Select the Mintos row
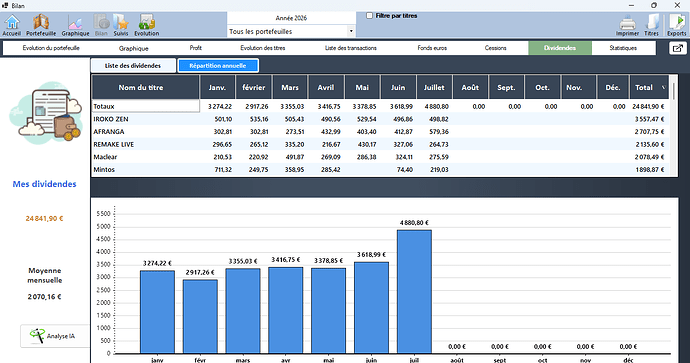 click(381, 170)
